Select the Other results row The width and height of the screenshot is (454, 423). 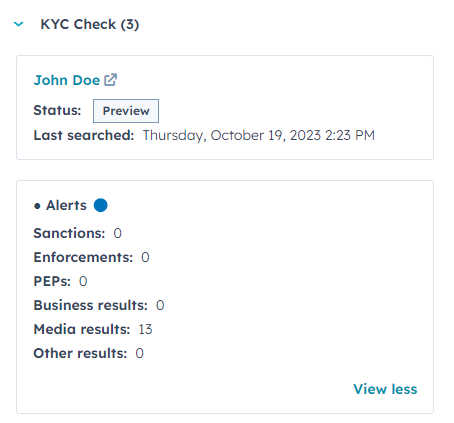pos(89,353)
